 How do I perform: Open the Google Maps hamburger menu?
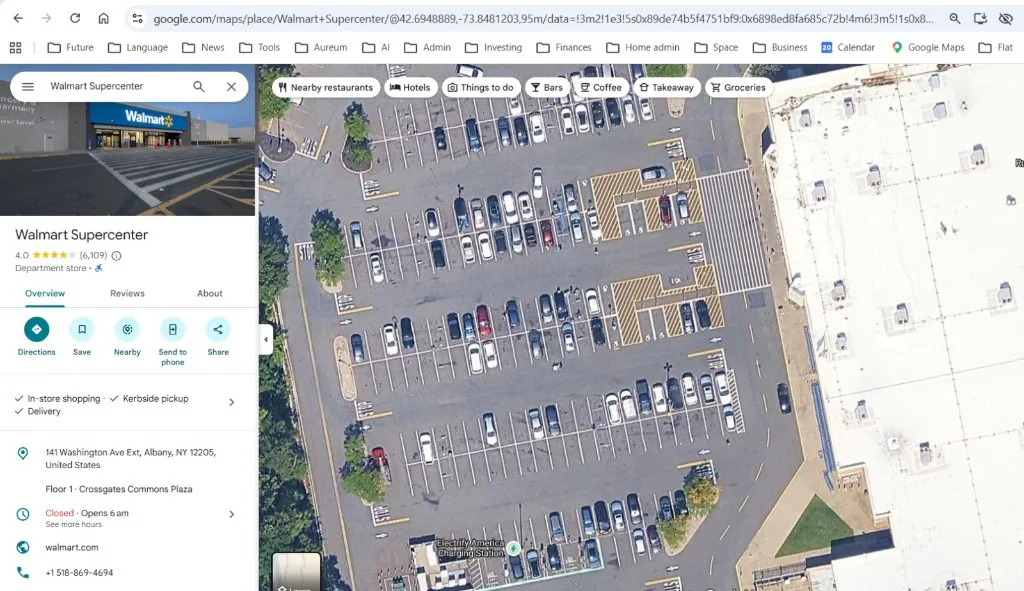(x=27, y=86)
